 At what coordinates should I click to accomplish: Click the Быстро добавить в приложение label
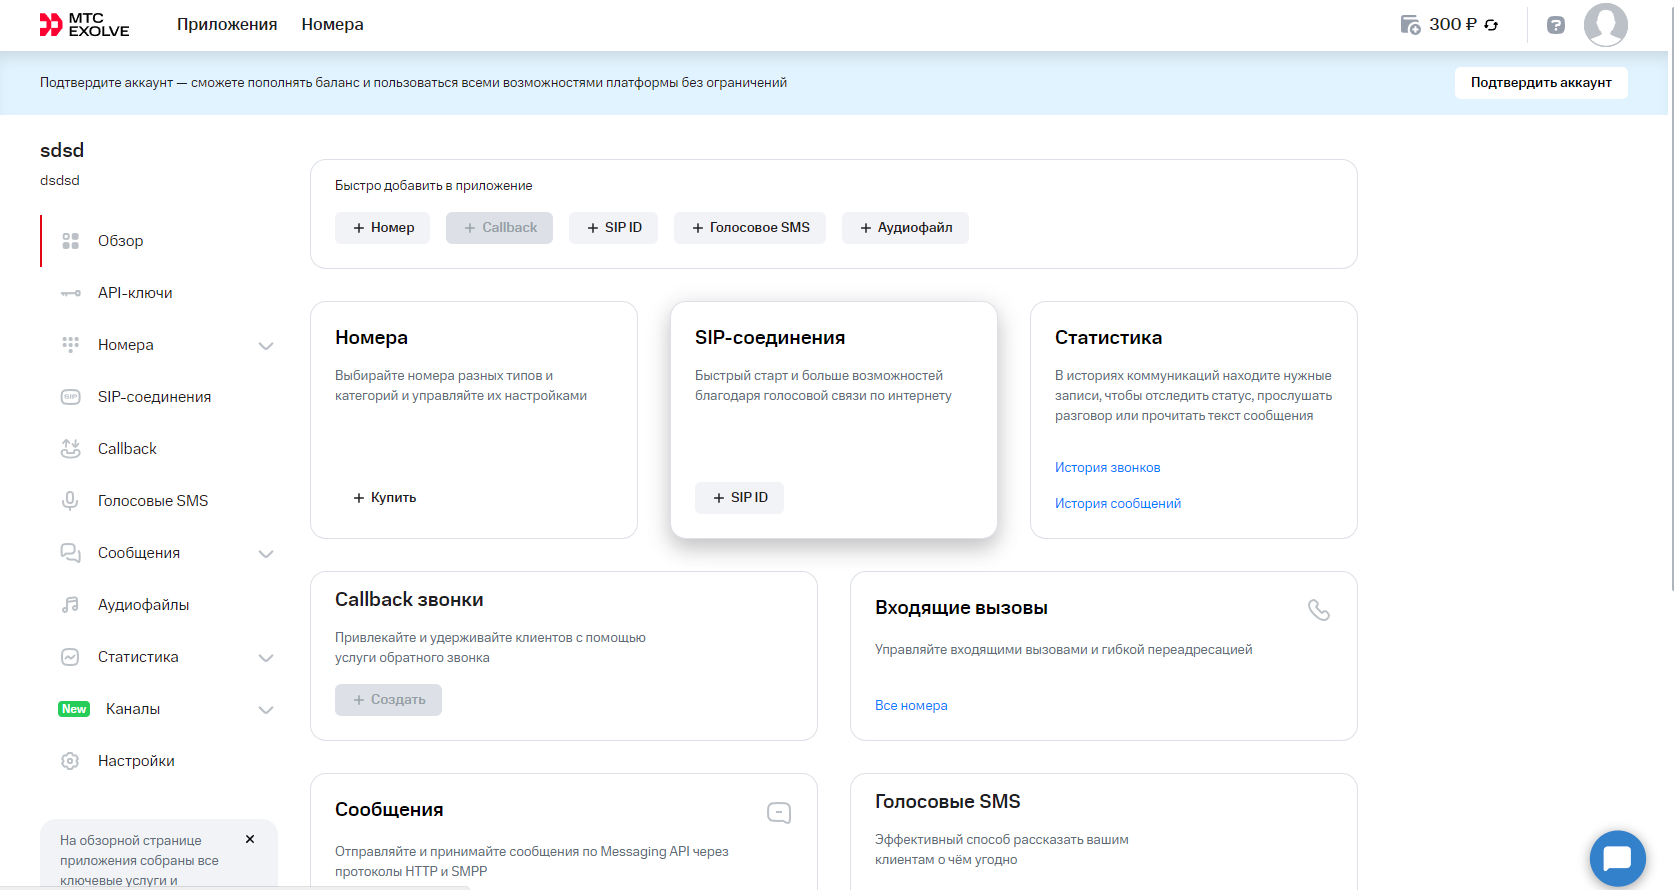(433, 186)
